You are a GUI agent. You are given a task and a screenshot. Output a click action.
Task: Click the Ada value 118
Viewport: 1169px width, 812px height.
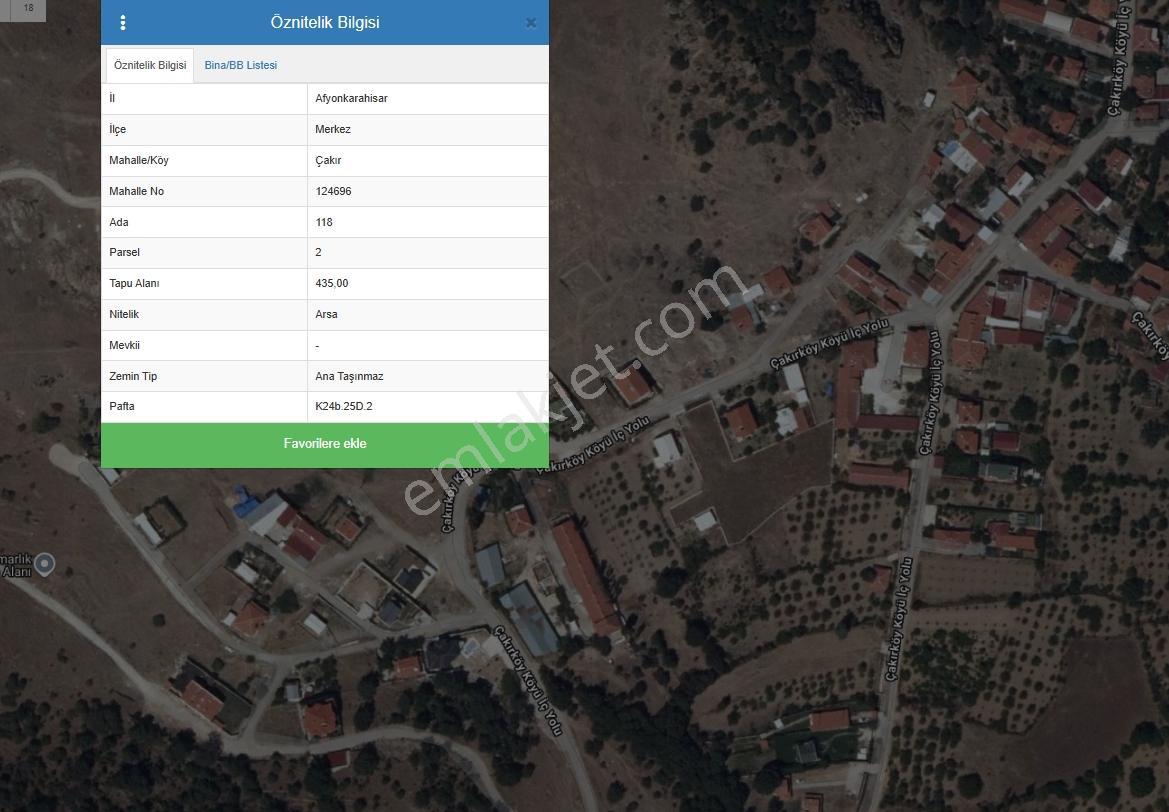[324, 222]
